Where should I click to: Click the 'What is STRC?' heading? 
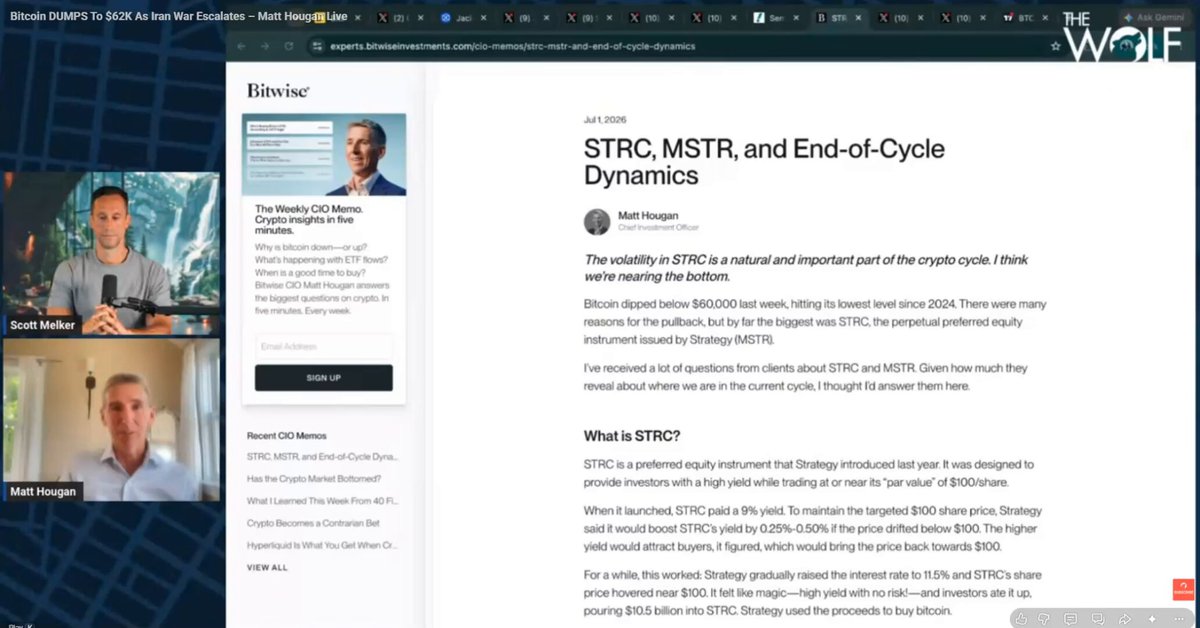point(632,436)
